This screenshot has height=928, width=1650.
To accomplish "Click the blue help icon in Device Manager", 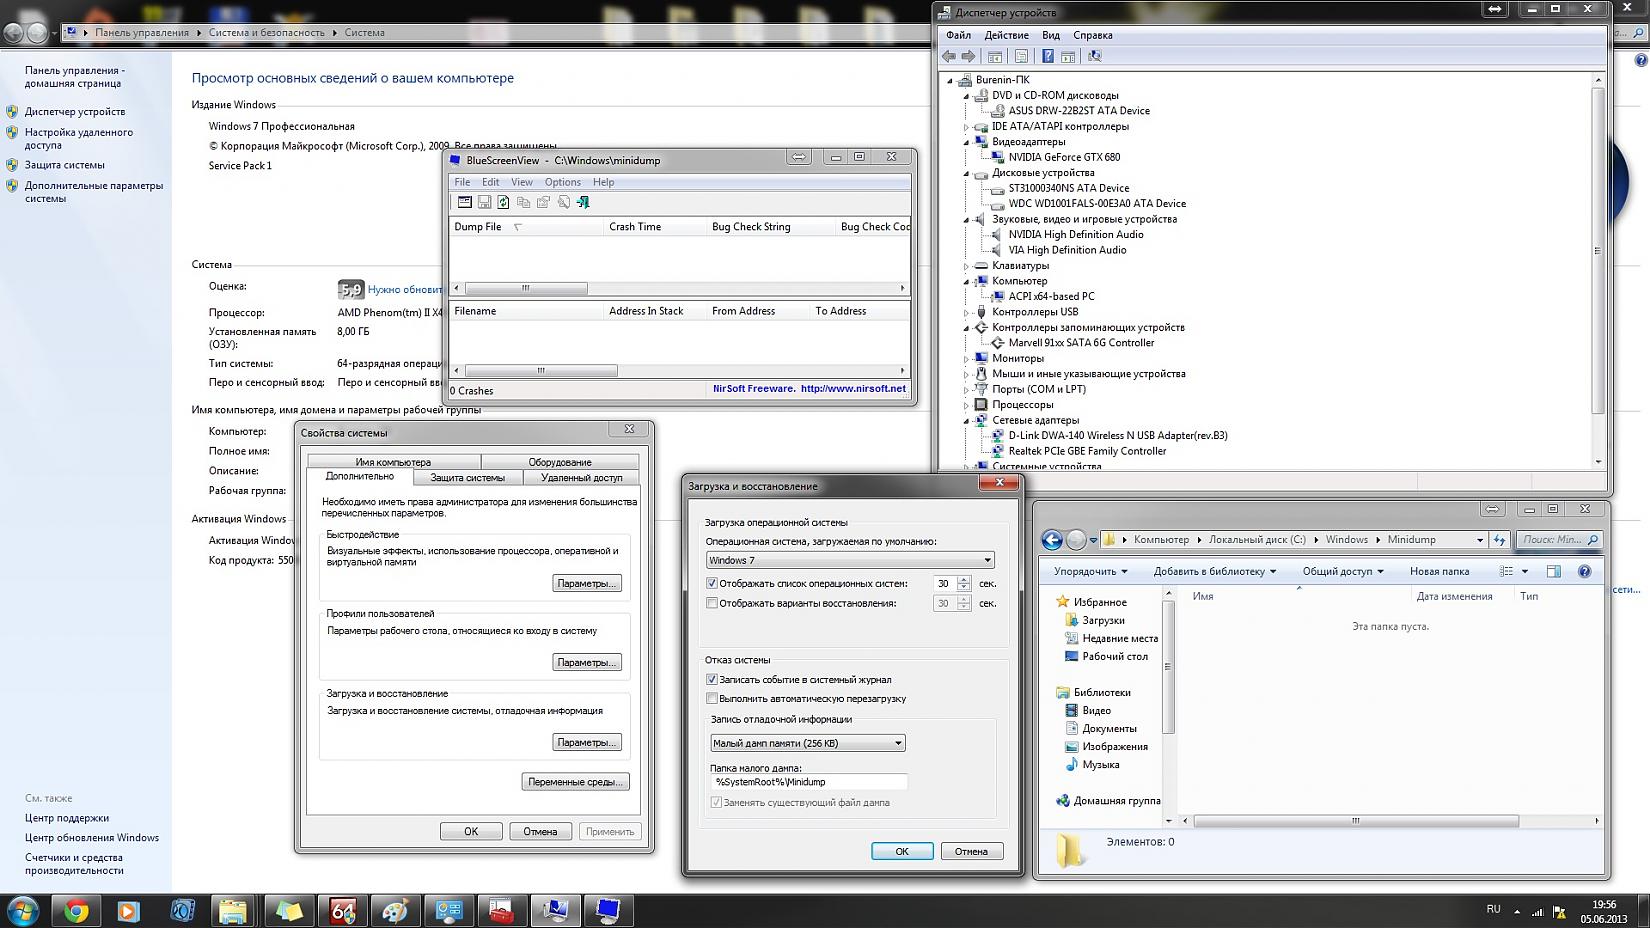I will (x=1047, y=56).
